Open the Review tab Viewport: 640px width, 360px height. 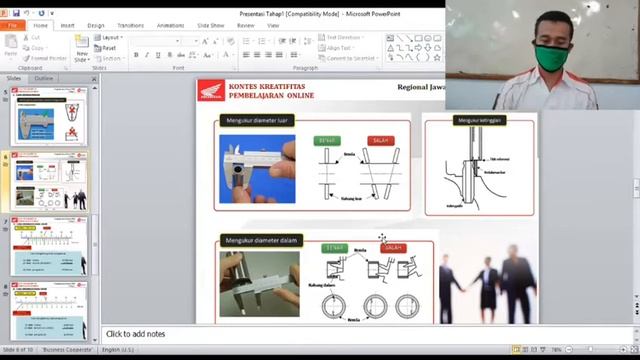point(246,25)
